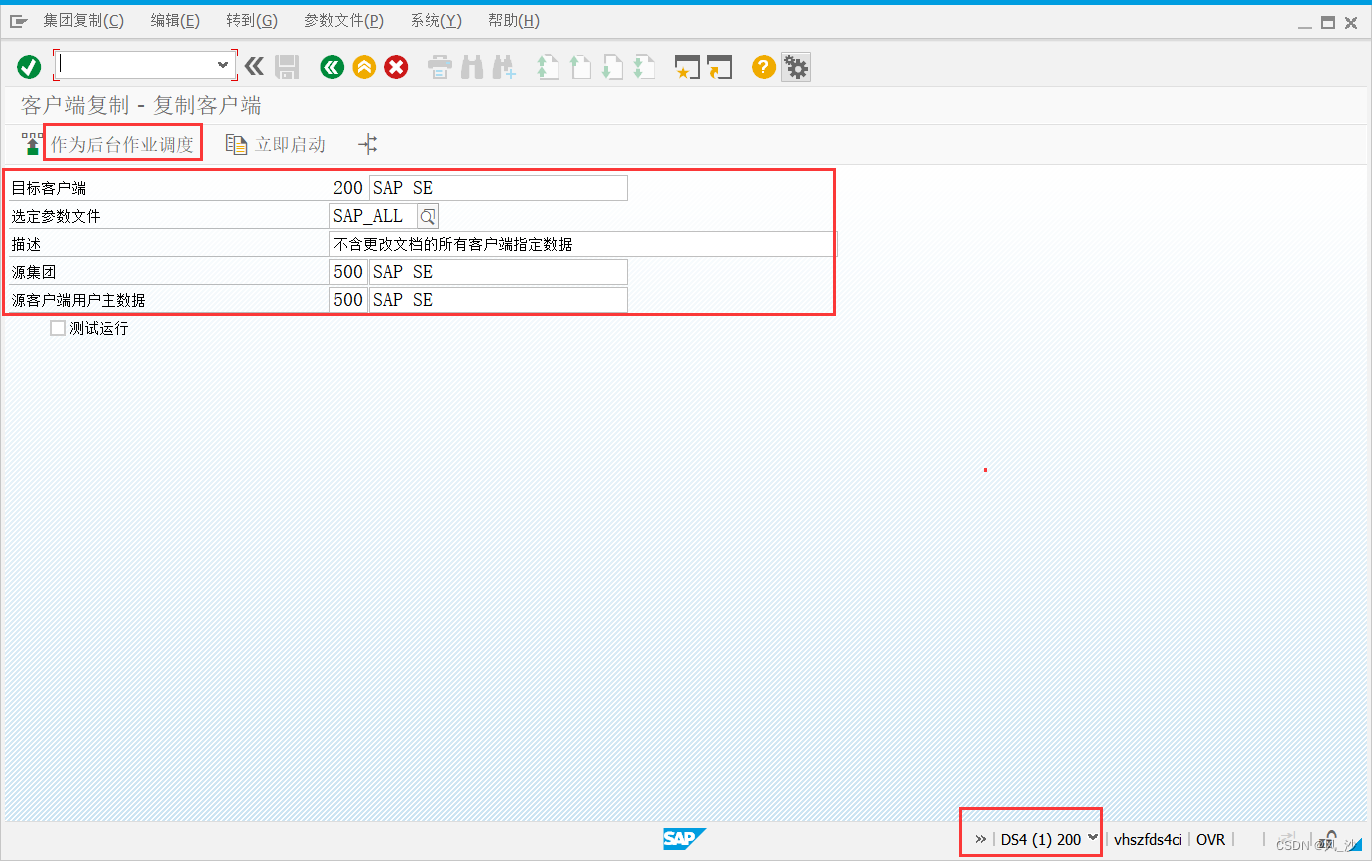The image size is (1372, 861).
Task: Click the 源集团 field showing 500
Action: 348,272
